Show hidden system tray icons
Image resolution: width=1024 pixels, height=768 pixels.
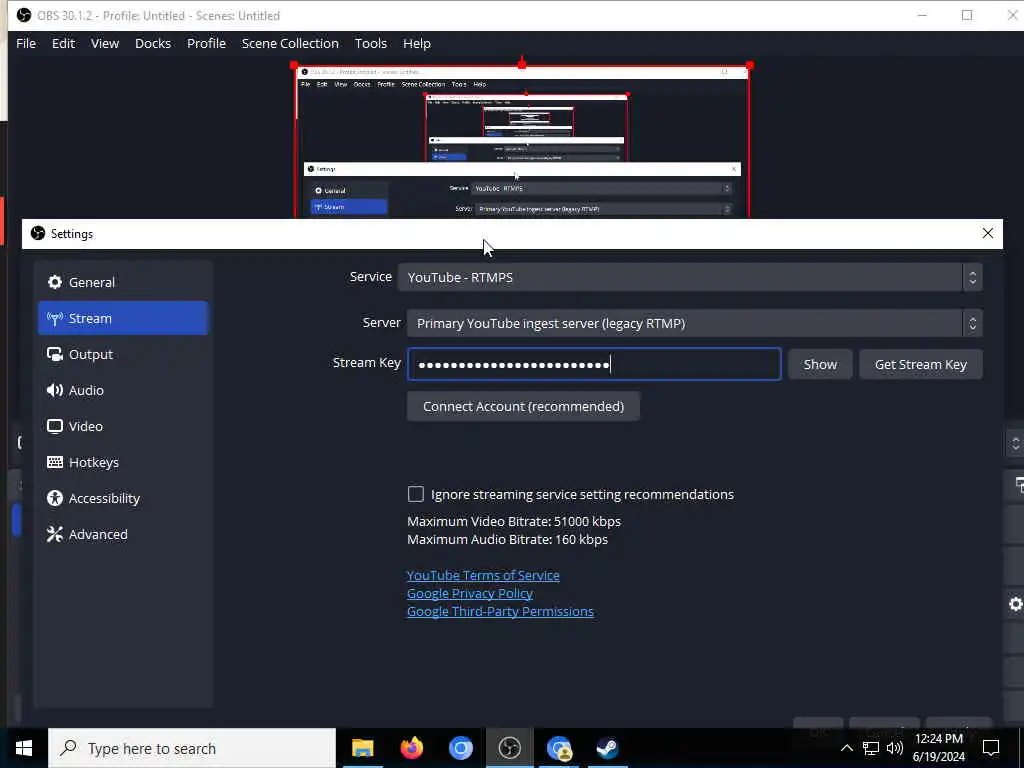tap(846, 748)
